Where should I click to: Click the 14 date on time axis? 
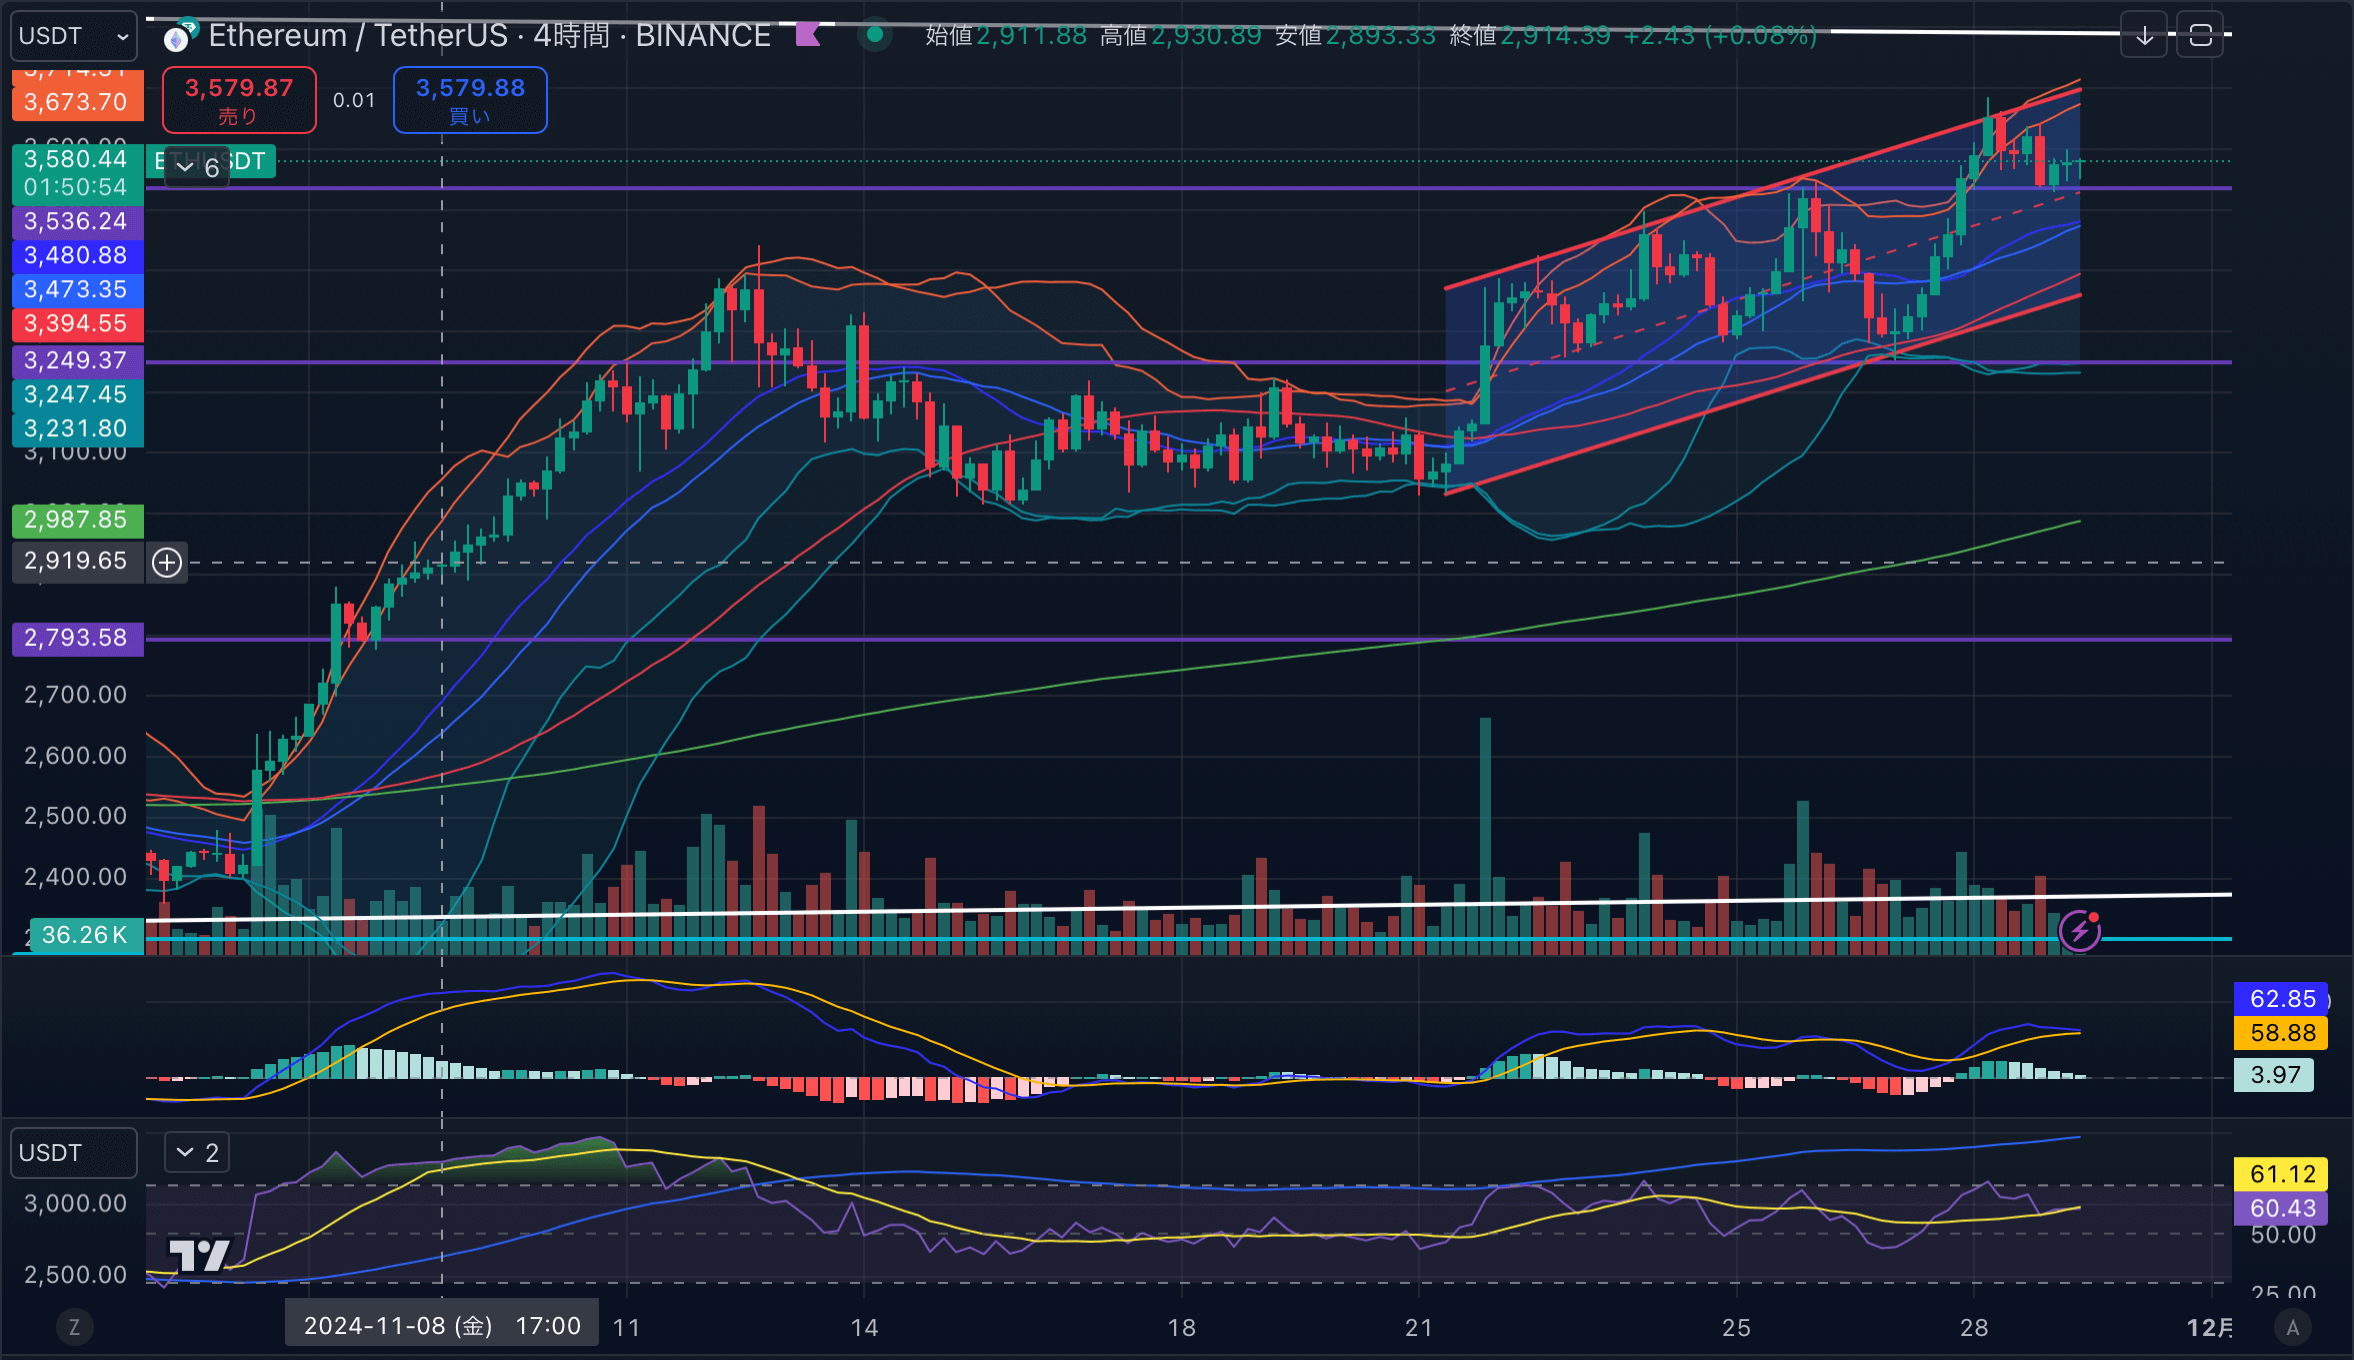click(864, 1328)
